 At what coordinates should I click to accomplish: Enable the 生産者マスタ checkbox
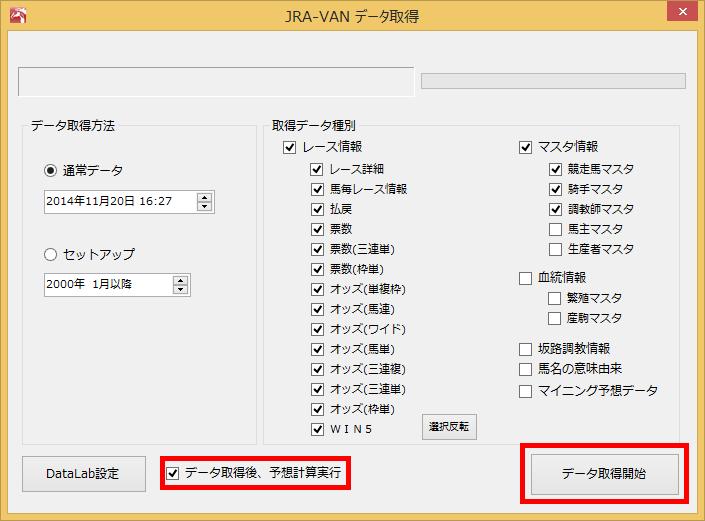pyautogui.click(x=555, y=249)
